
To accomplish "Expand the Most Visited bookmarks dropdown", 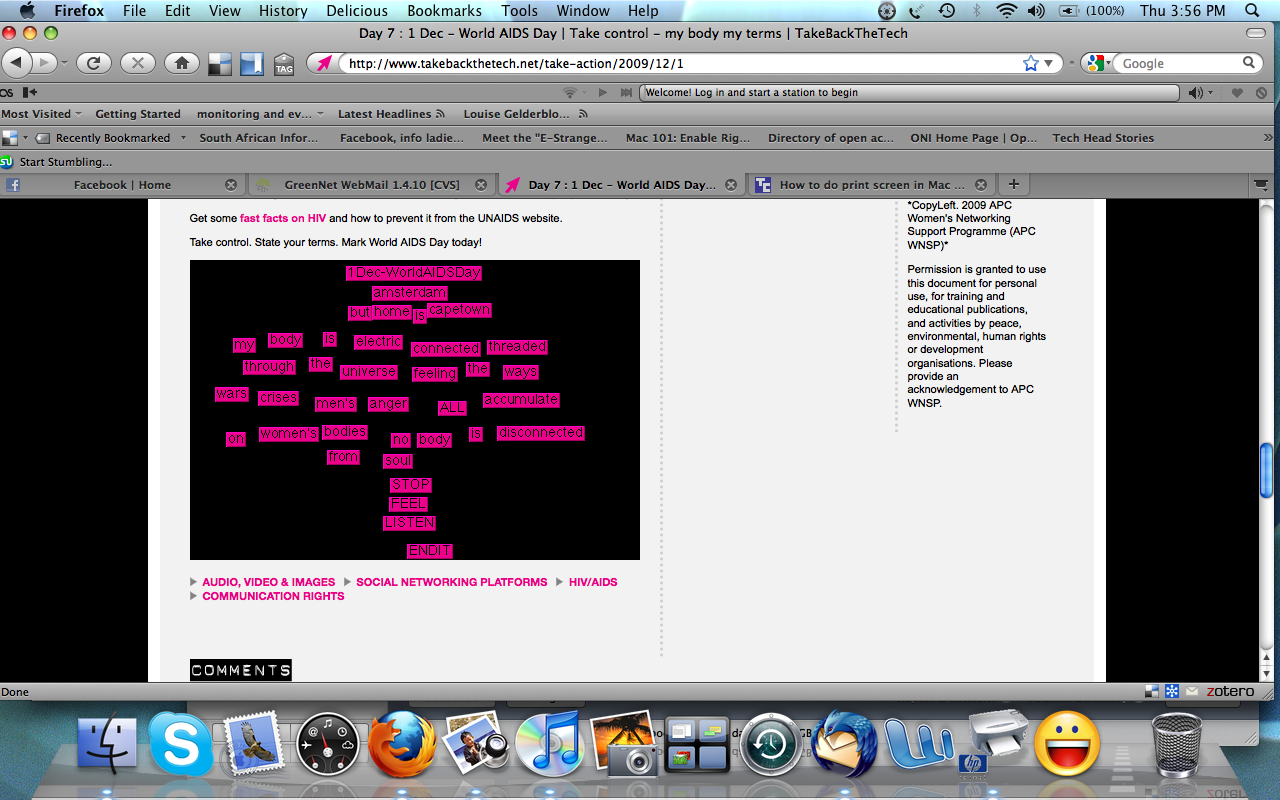I will tap(42, 114).
